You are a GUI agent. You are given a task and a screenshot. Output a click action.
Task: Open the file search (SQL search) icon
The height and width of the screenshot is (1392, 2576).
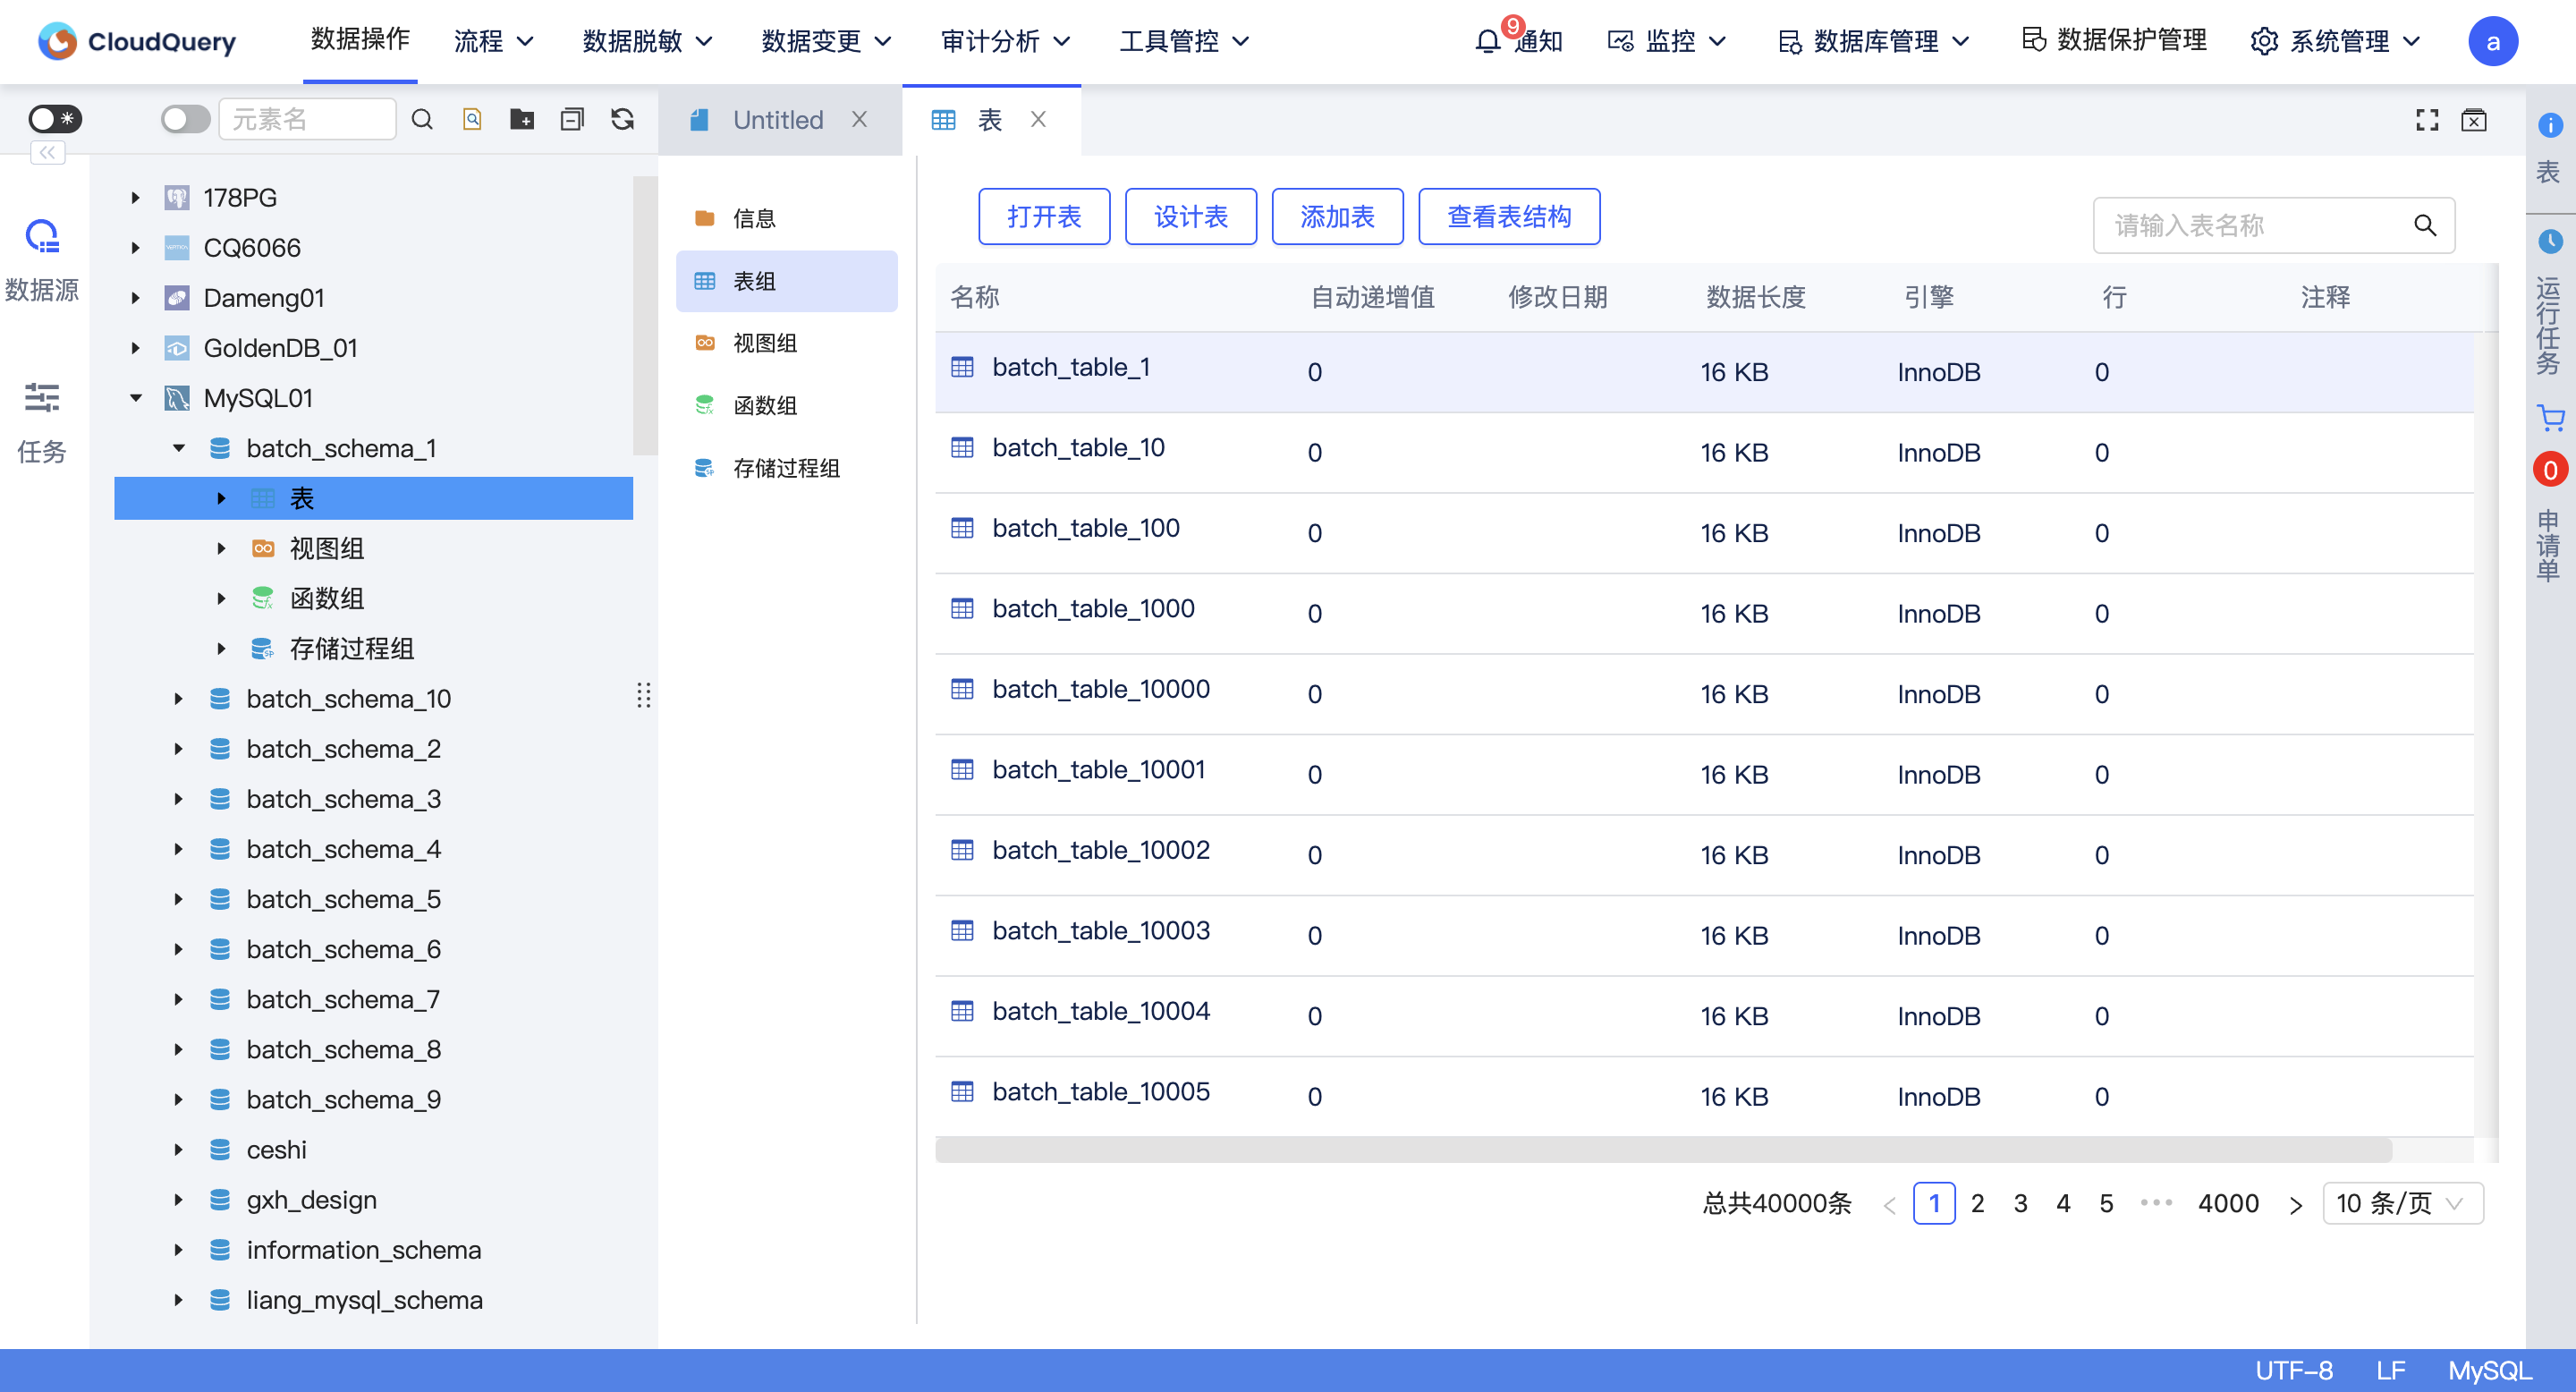(x=471, y=118)
